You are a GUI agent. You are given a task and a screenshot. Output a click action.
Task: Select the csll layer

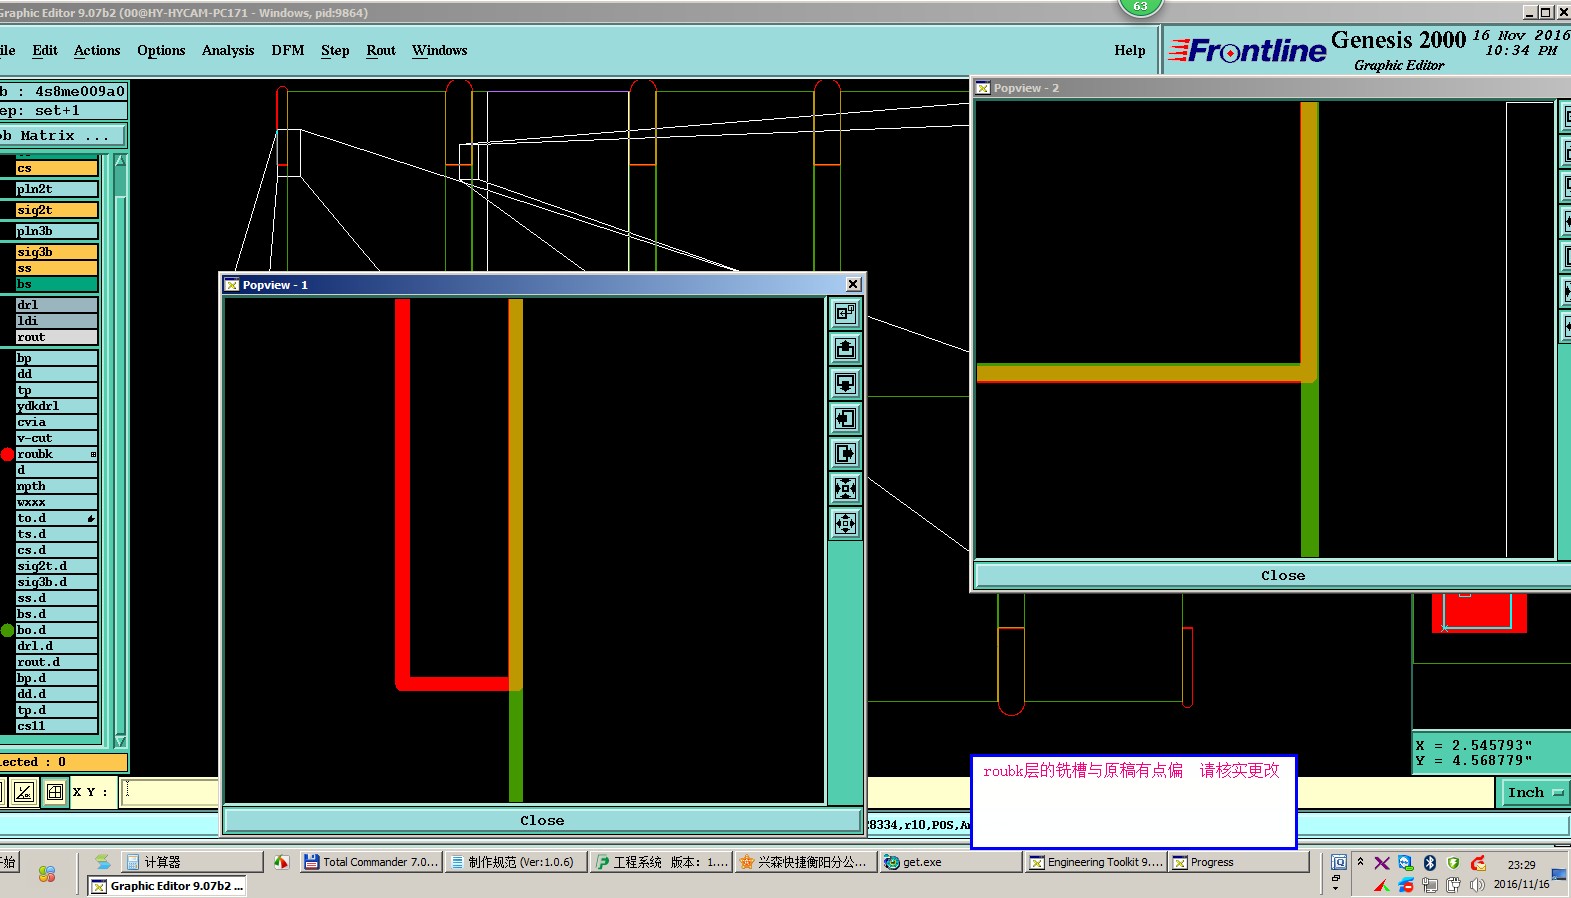[57, 726]
